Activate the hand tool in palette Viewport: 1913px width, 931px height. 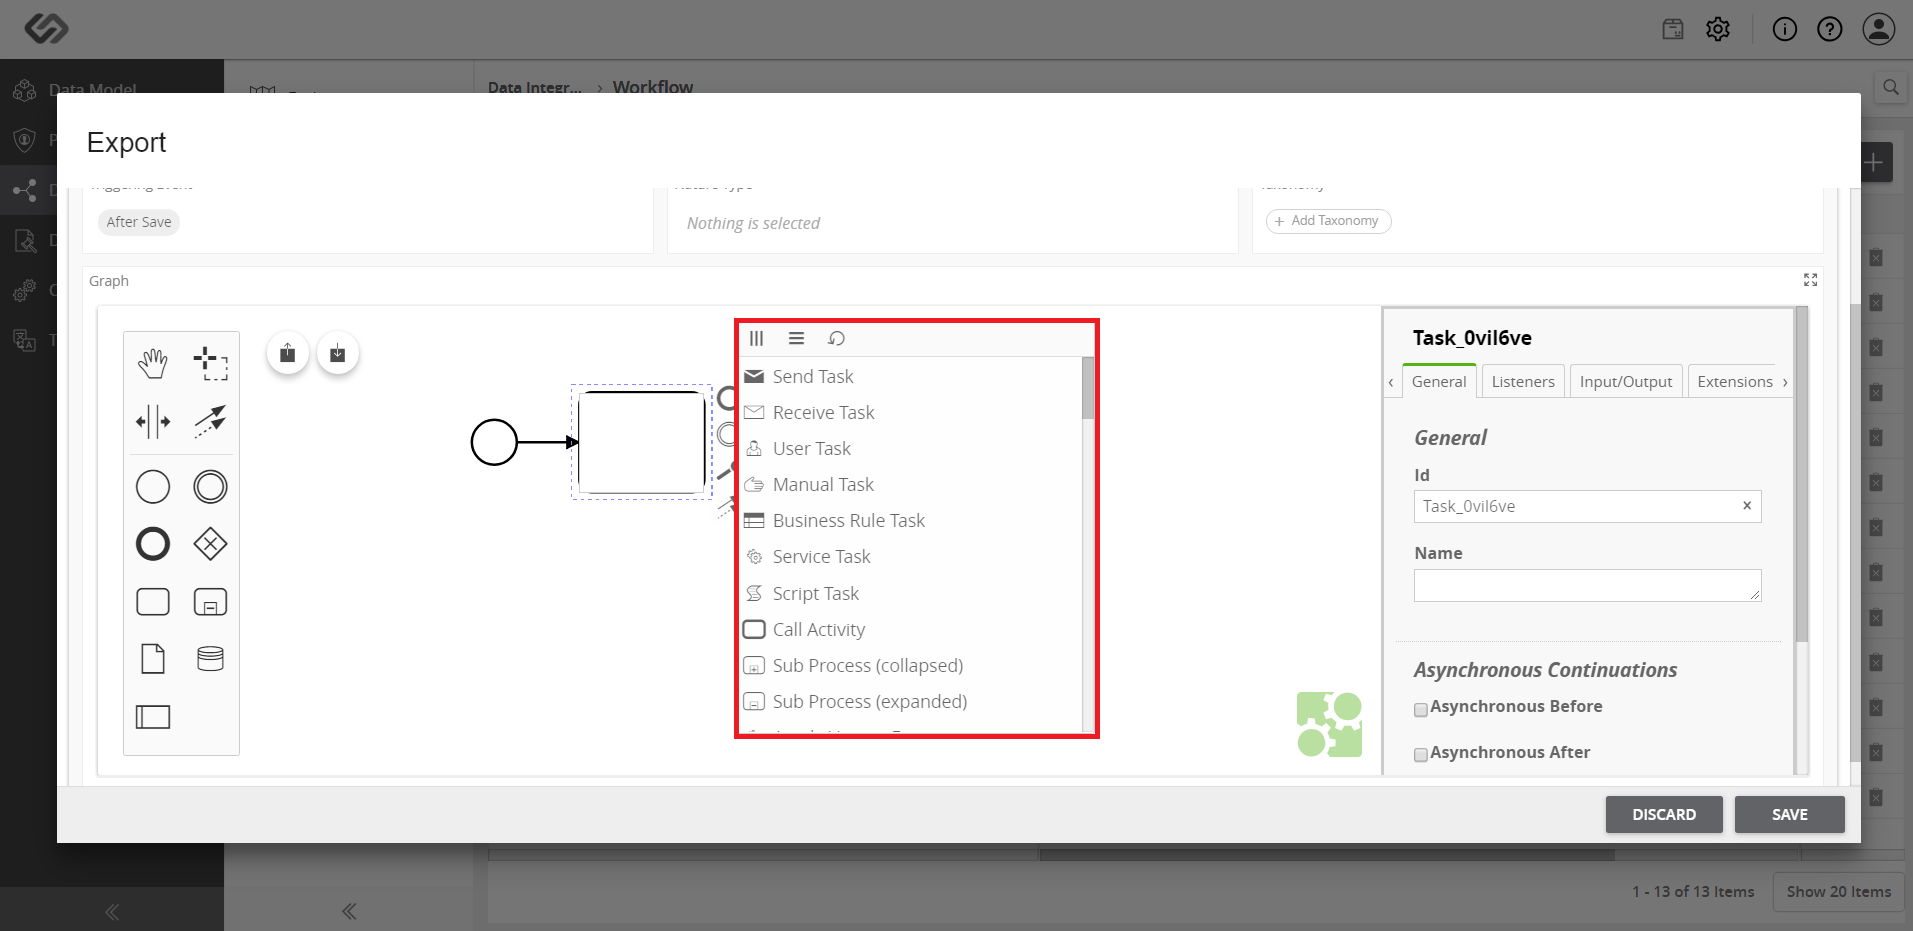[x=153, y=364]
